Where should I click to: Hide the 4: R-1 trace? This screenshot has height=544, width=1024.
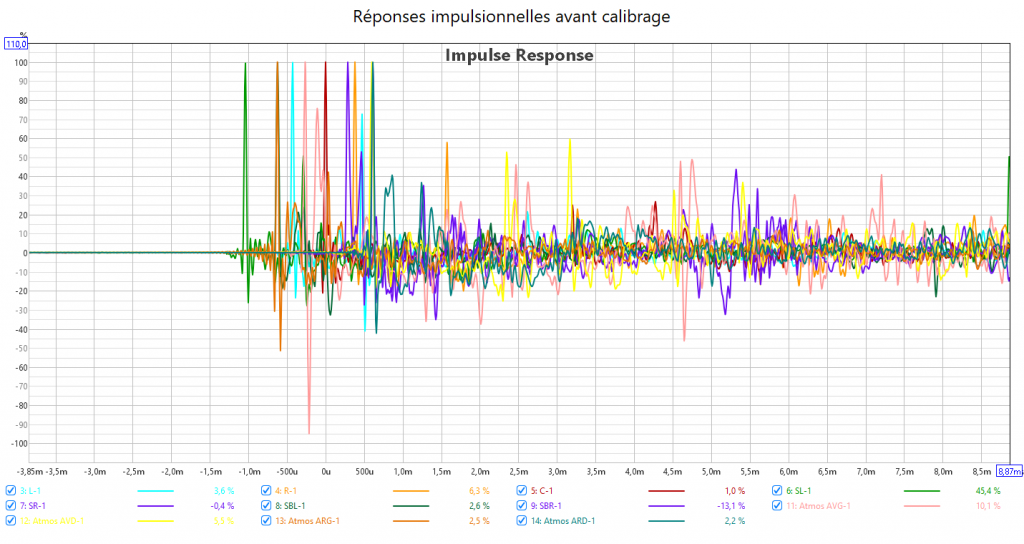coord(267,491)
